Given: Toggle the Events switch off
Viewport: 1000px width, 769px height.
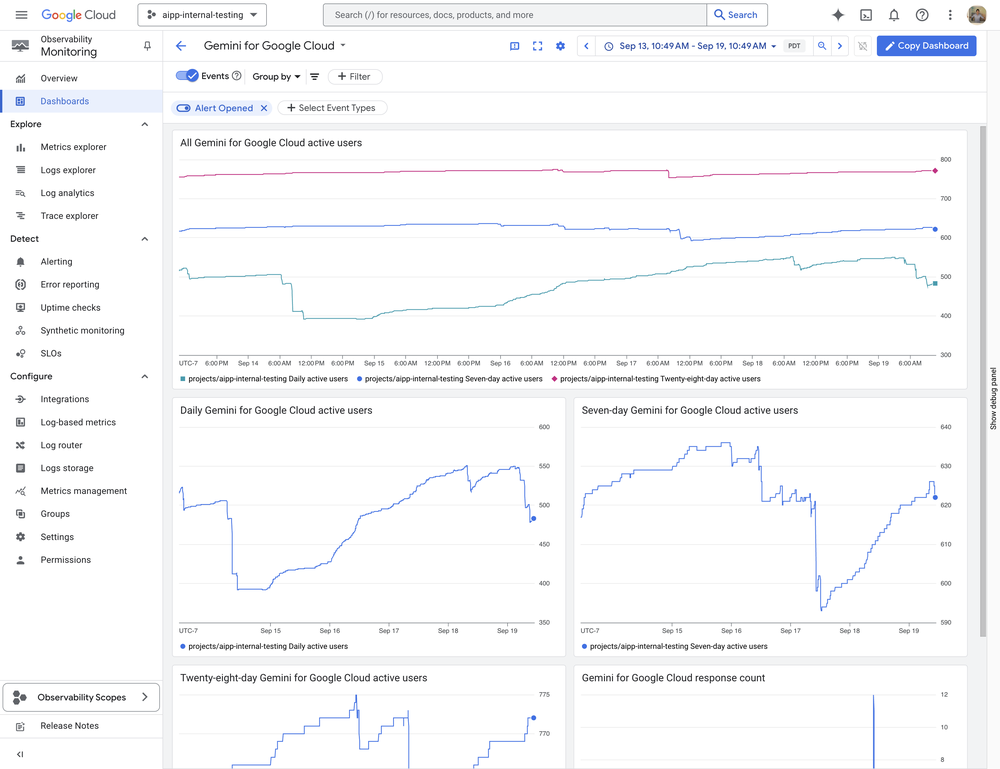Looking at the screenshot, I should click(187, 76).
